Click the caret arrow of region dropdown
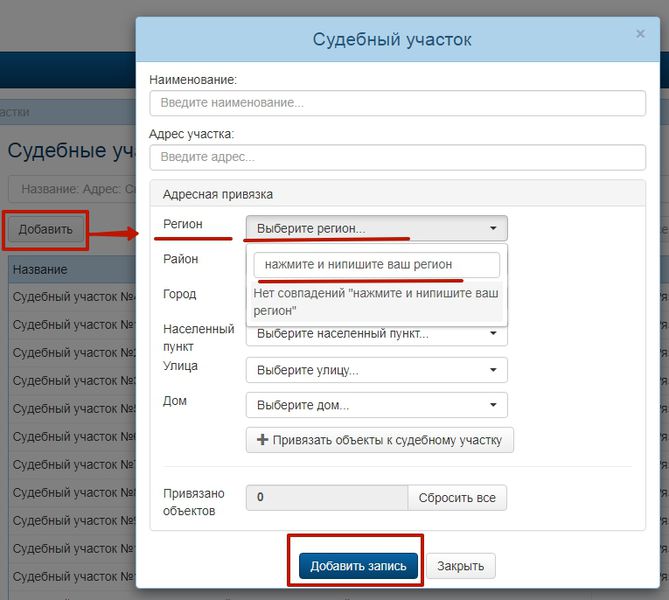Screen dimensions: 669x600 click(493, 228)
